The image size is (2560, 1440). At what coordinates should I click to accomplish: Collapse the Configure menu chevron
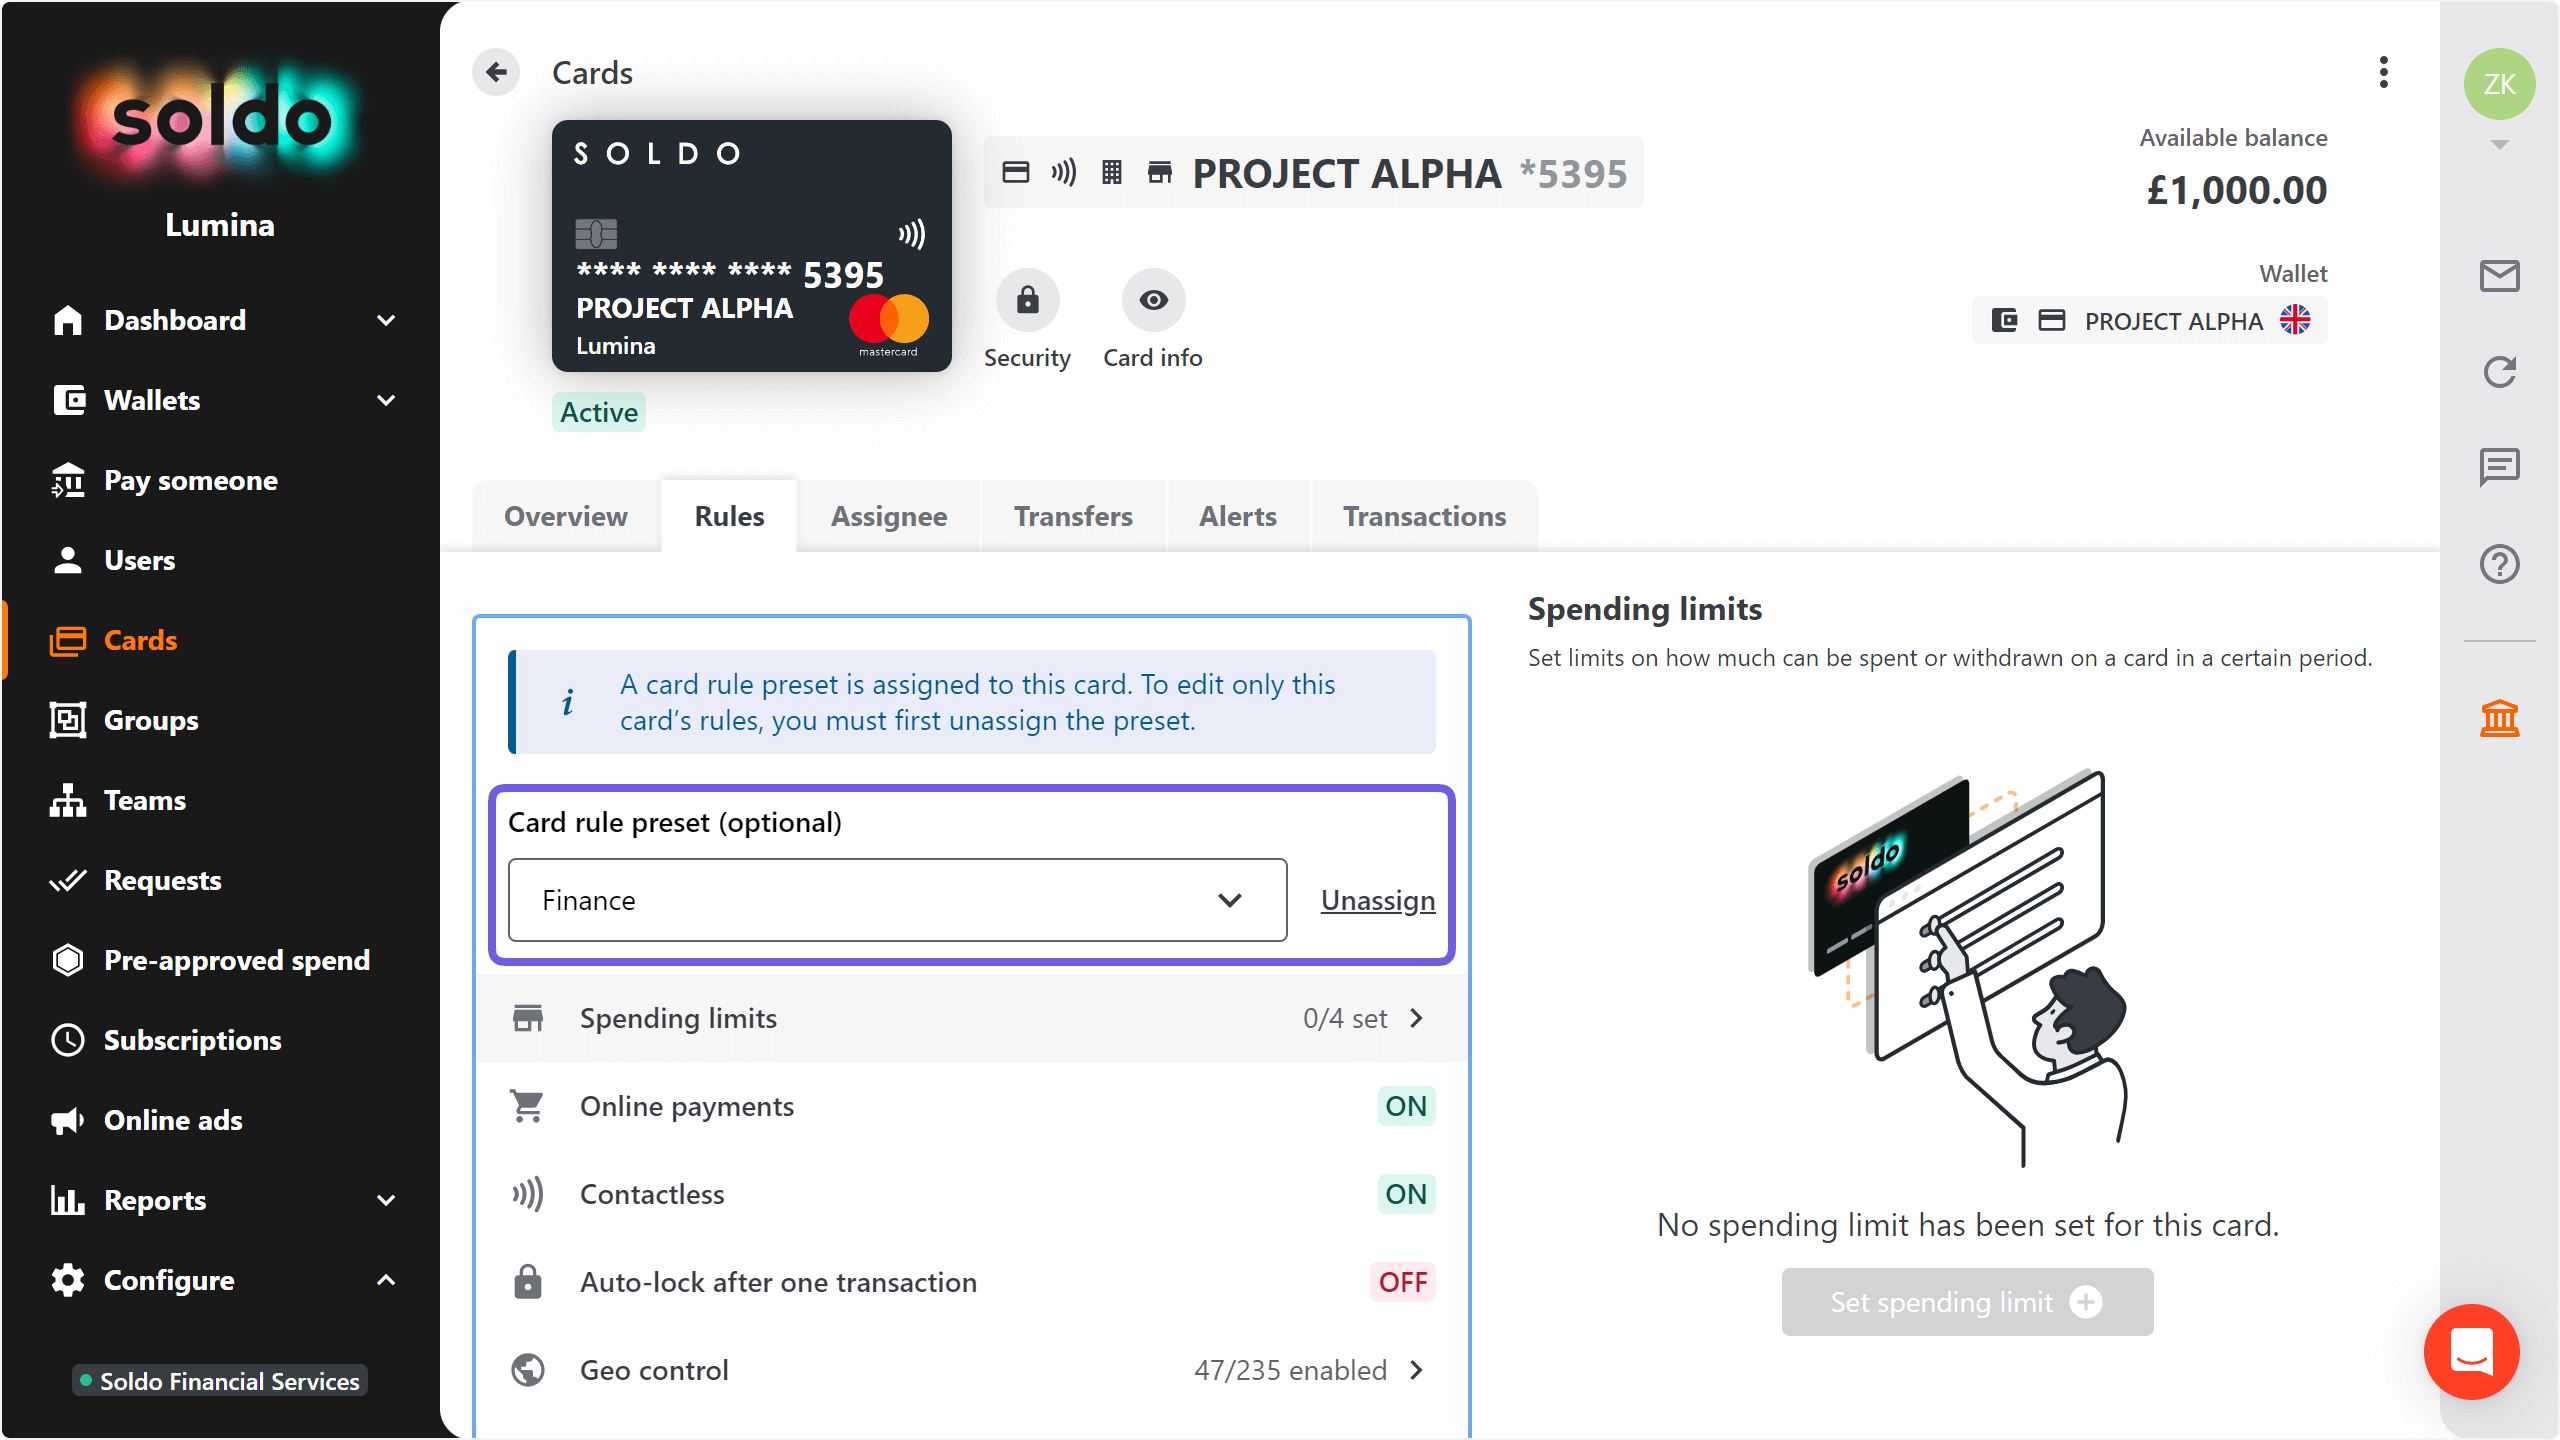point(386,1280)
